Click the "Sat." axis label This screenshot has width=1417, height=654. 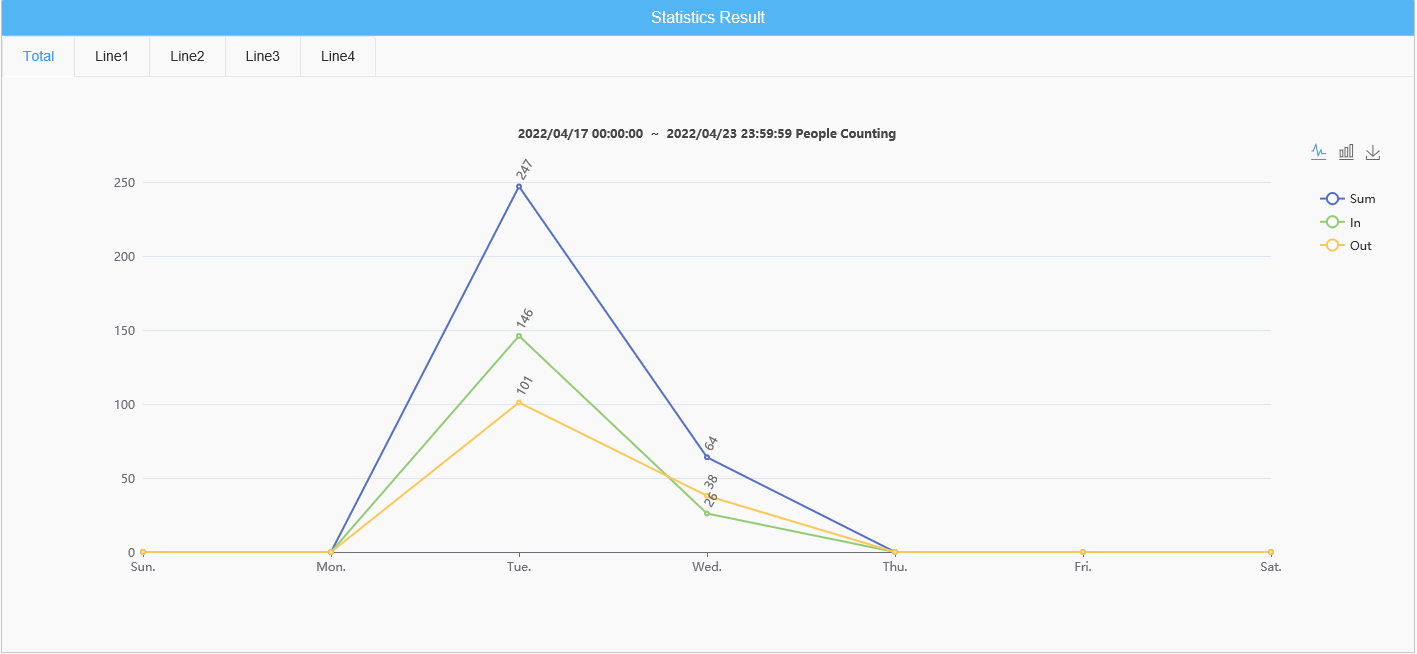point(1271,567)
